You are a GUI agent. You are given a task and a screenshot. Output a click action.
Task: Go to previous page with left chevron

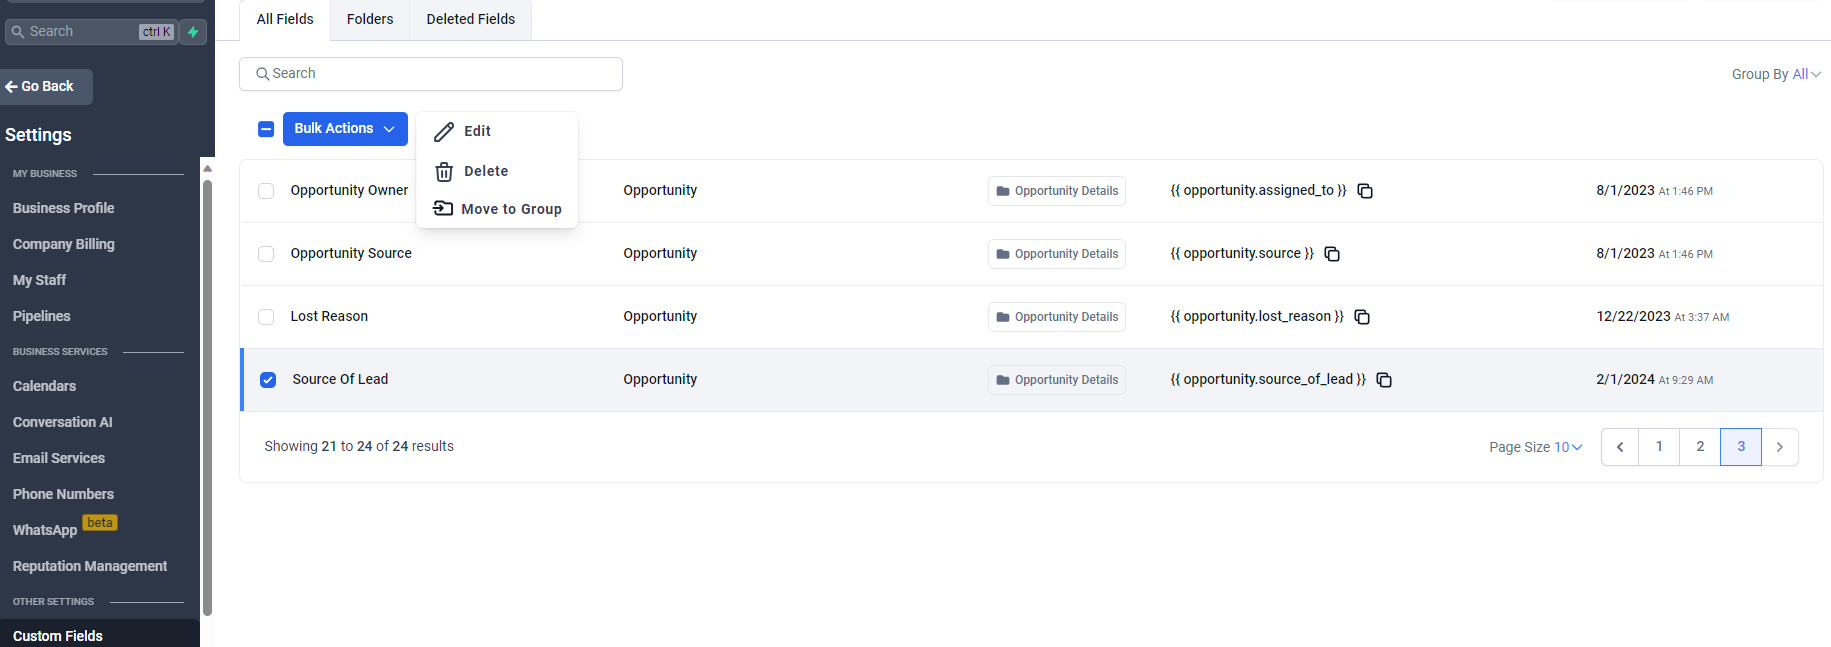(x=1620, y=447)
